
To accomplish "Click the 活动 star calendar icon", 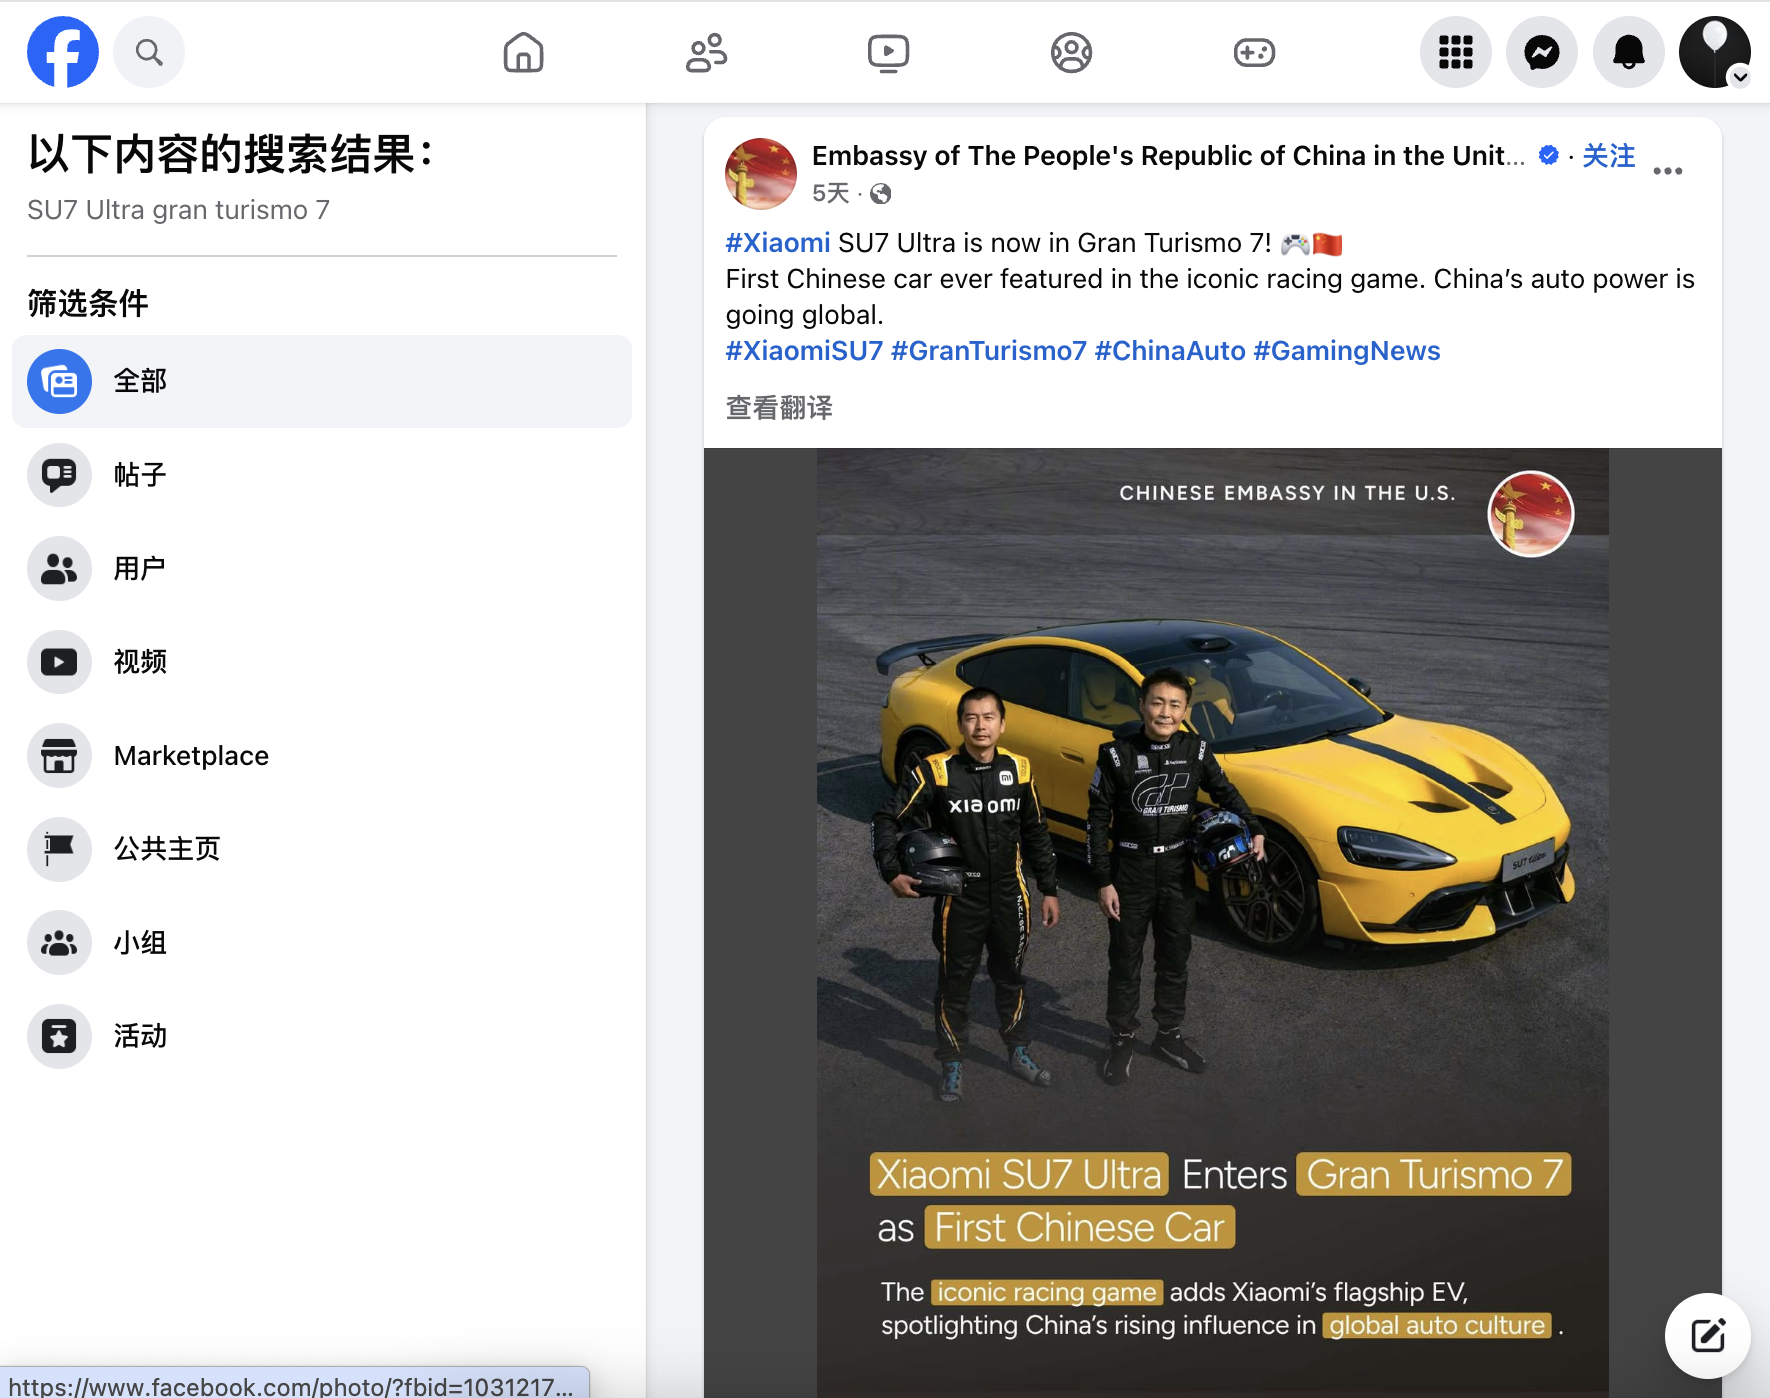I will click(59, 1036).
